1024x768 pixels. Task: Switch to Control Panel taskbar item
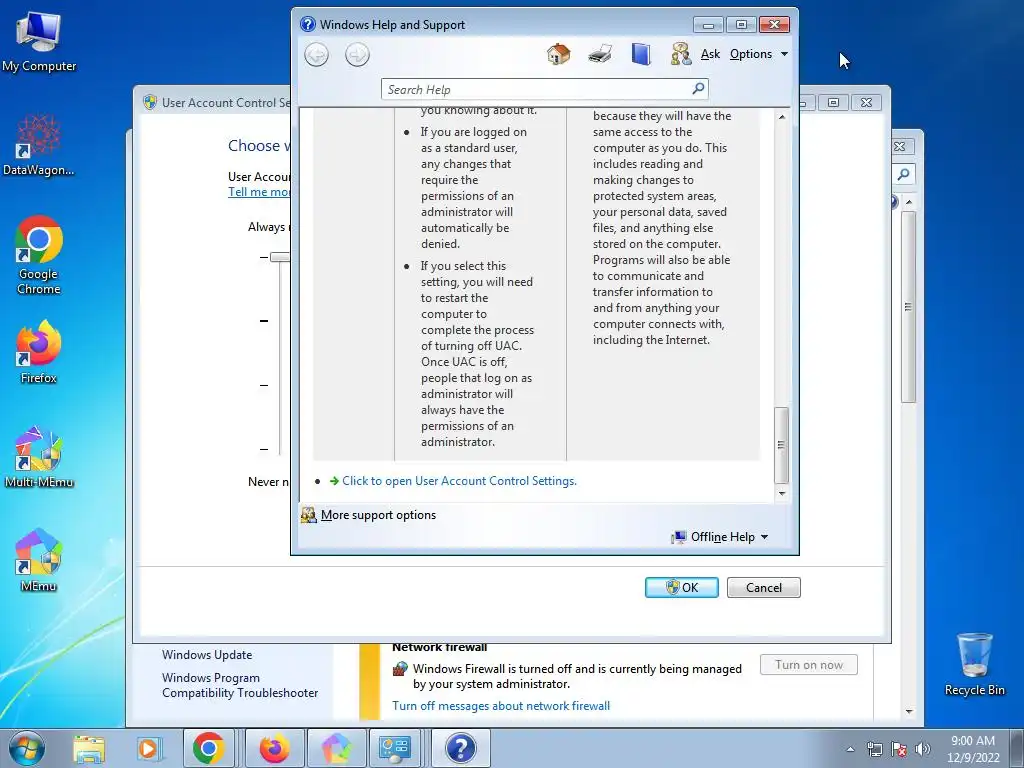point(396,748)
